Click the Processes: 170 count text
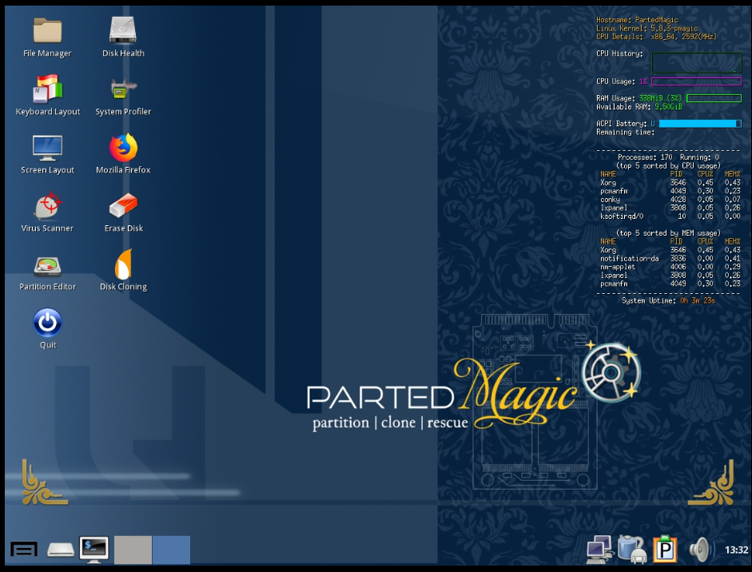 (645, 157)
